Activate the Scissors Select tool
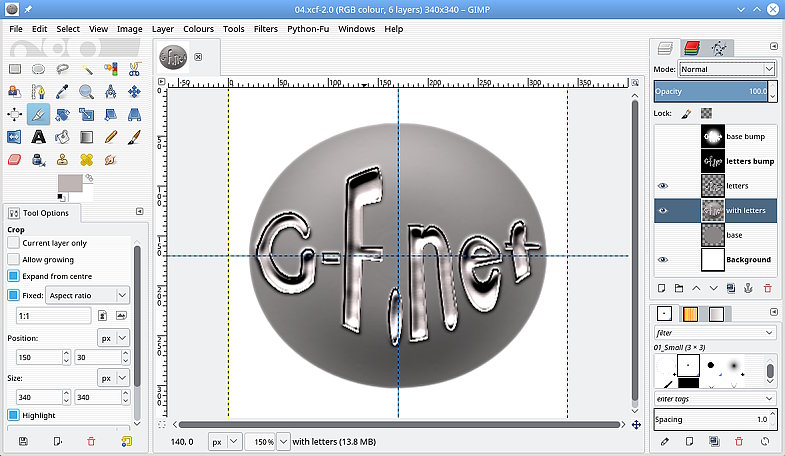 (x=135, y=69)
